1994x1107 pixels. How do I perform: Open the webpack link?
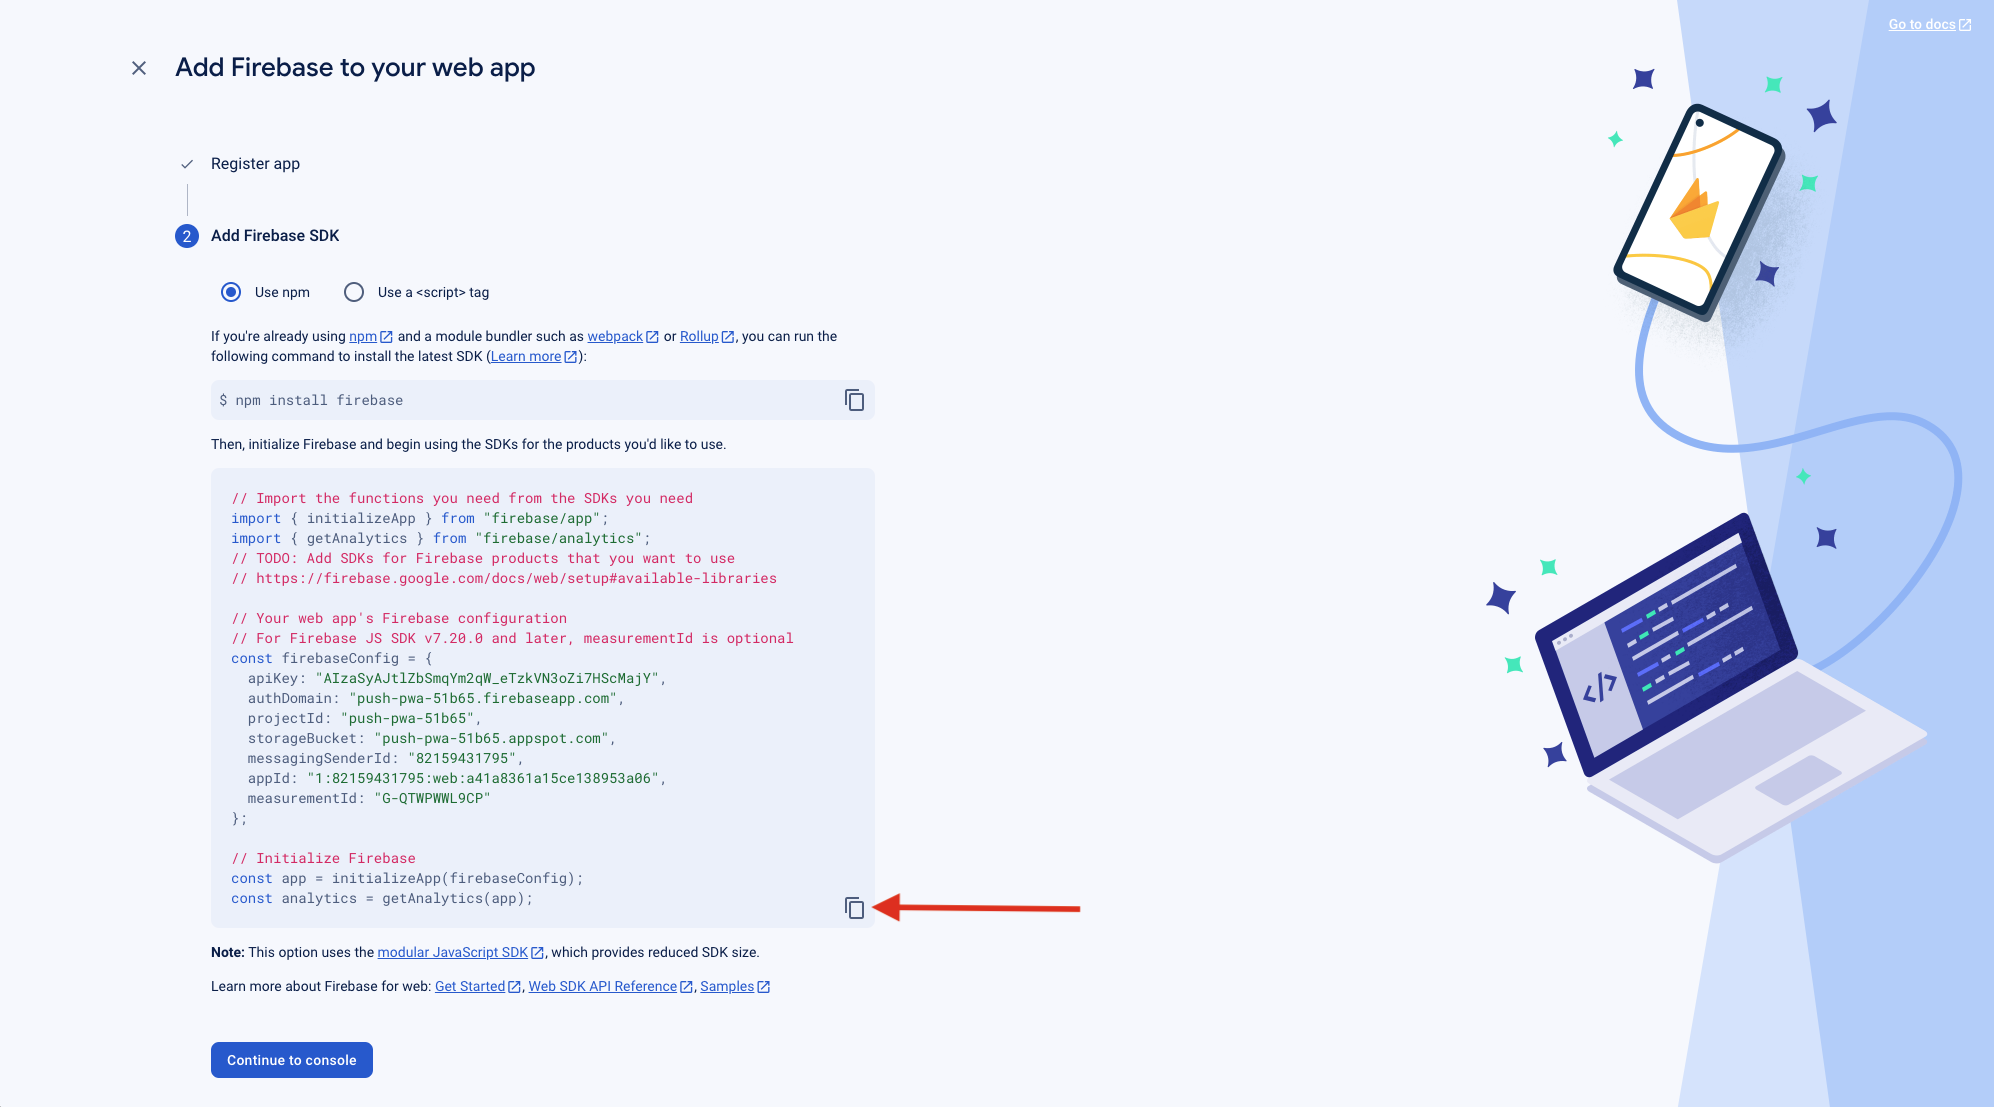[615, 337]
